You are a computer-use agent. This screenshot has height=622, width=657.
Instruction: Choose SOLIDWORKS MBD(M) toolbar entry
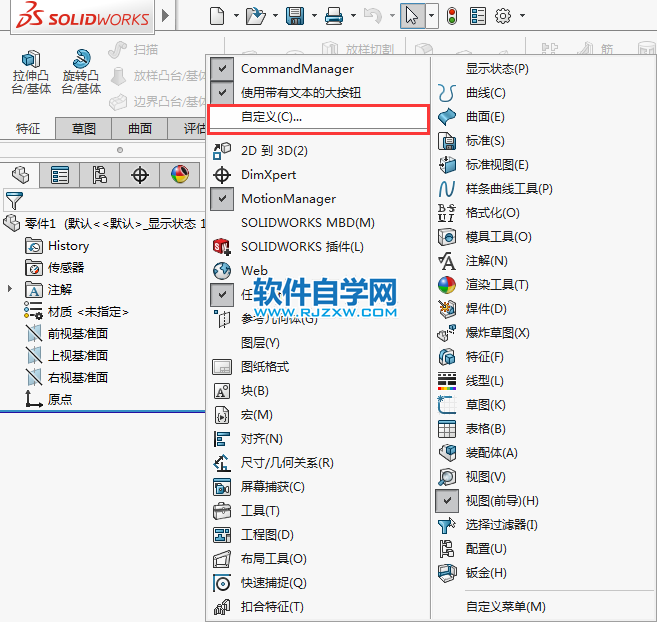[318, 223]
